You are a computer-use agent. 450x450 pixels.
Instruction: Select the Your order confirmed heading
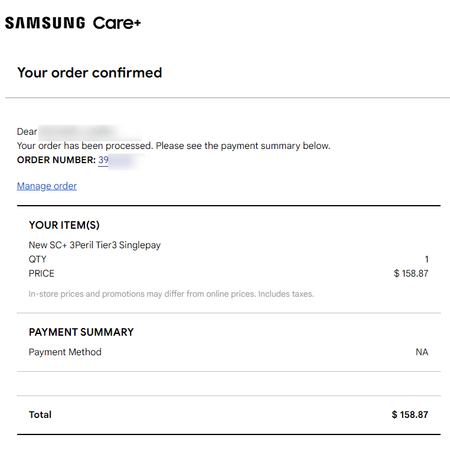(90, 73)
